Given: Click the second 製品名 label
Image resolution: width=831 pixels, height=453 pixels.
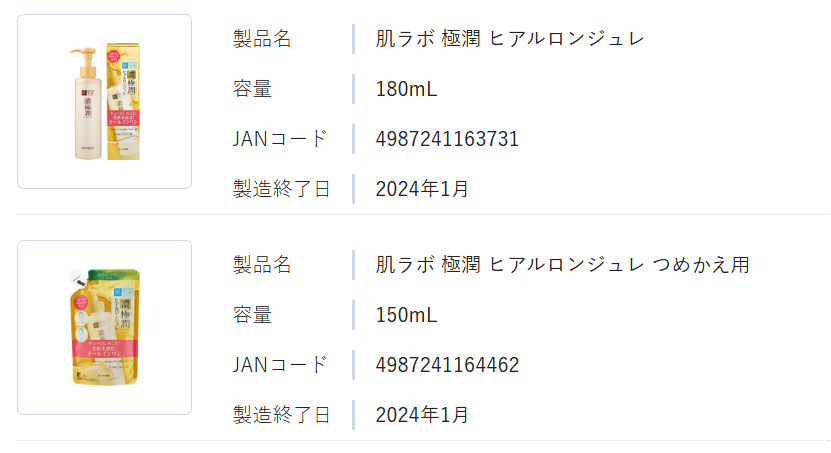Looking at the screenshot, I should click(262, 265).
